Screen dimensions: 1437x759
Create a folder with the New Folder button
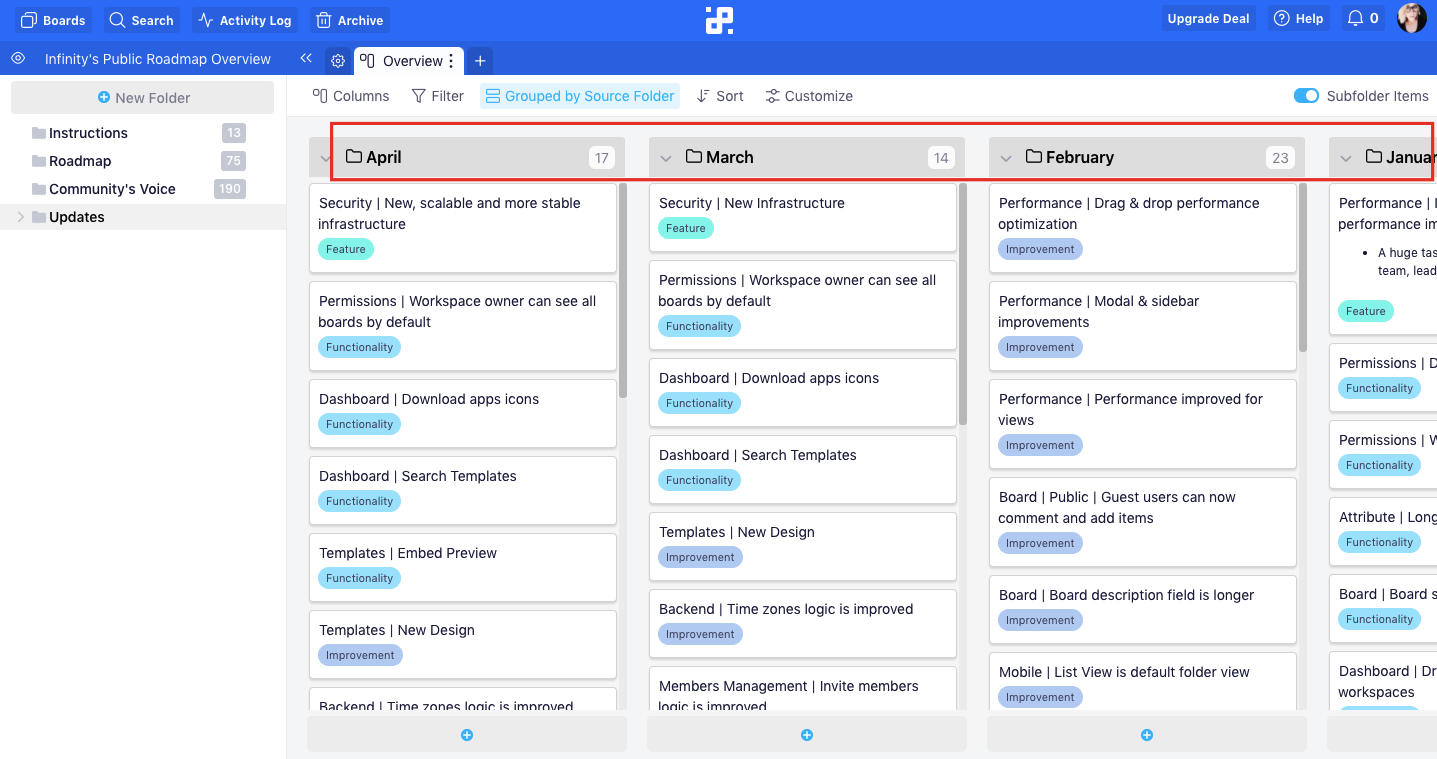142,98
